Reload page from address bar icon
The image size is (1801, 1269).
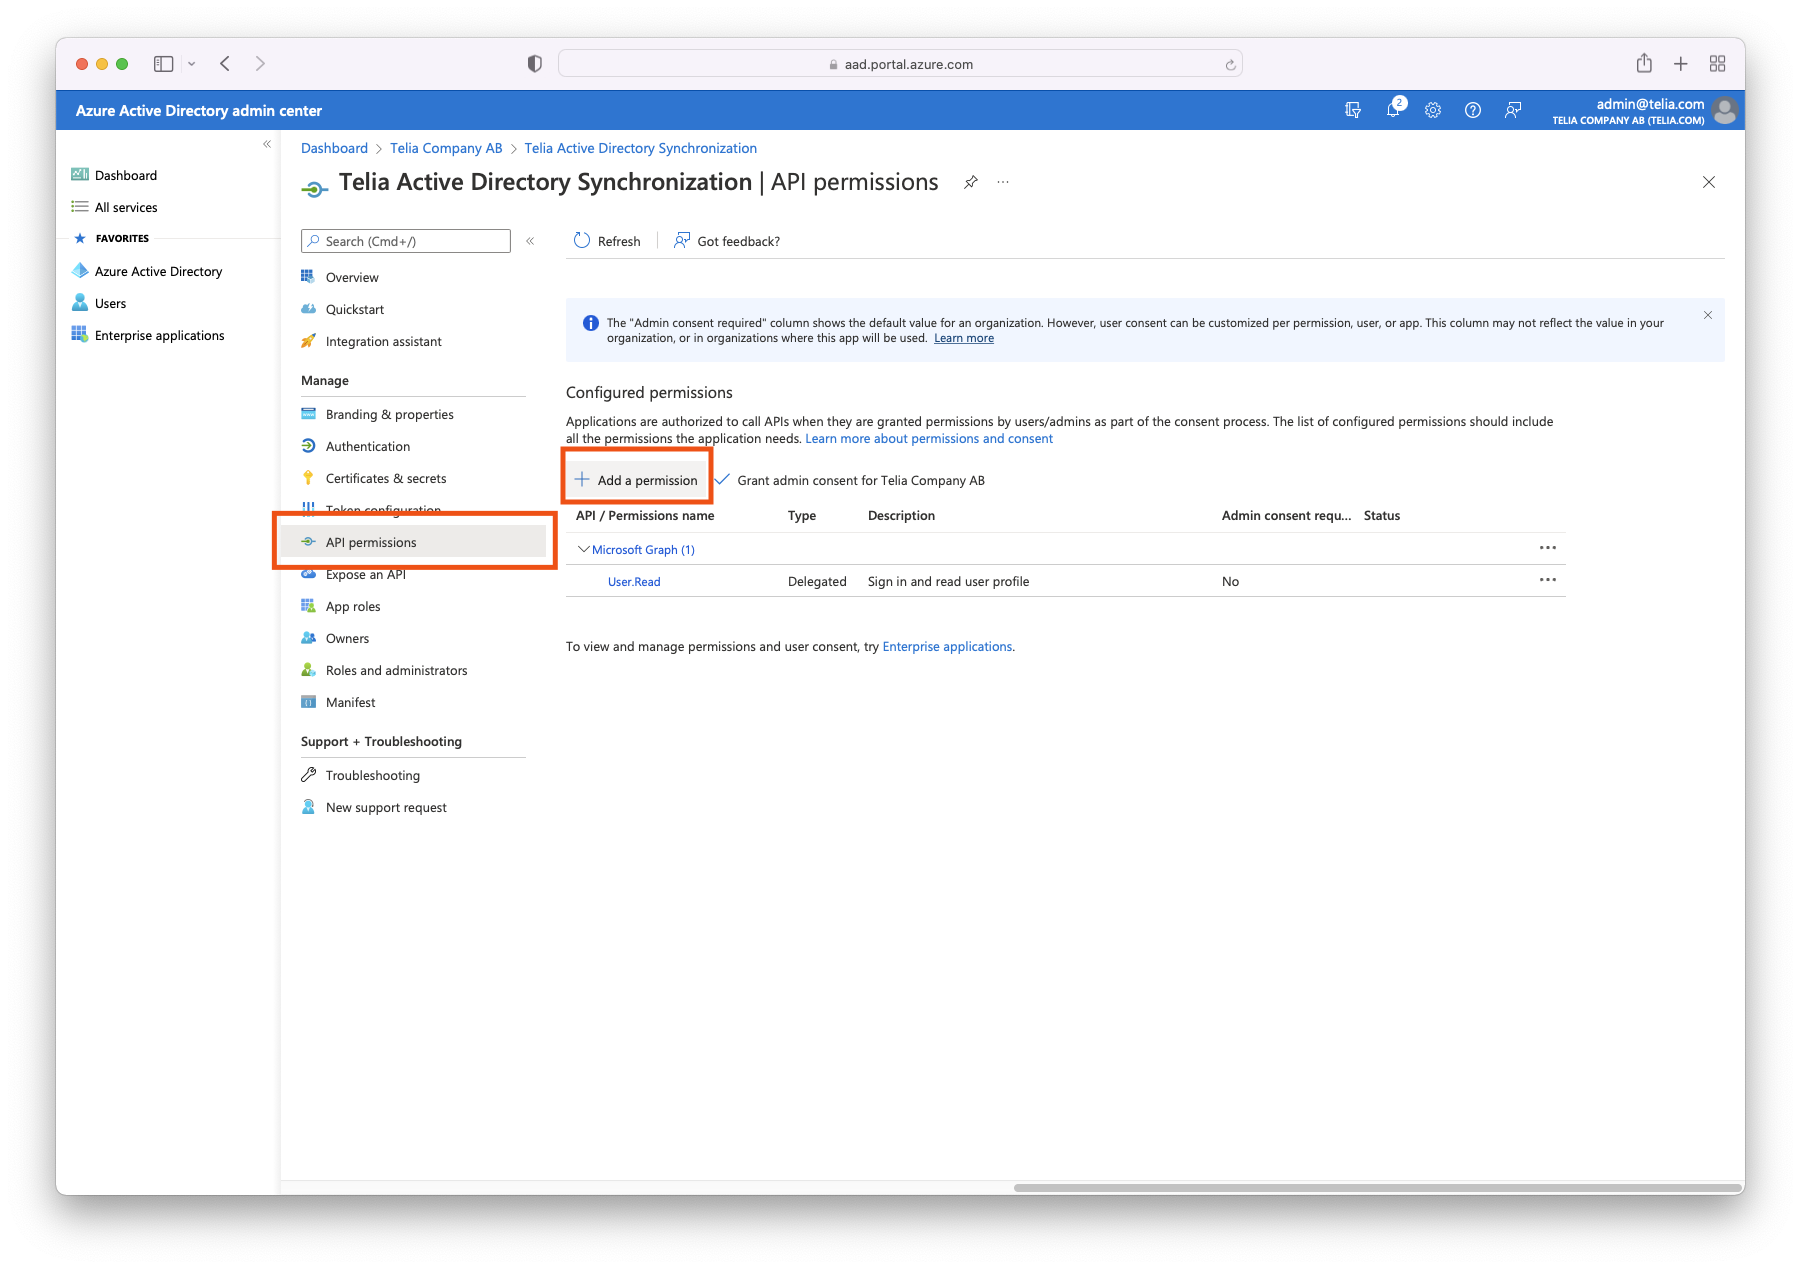1230,64
